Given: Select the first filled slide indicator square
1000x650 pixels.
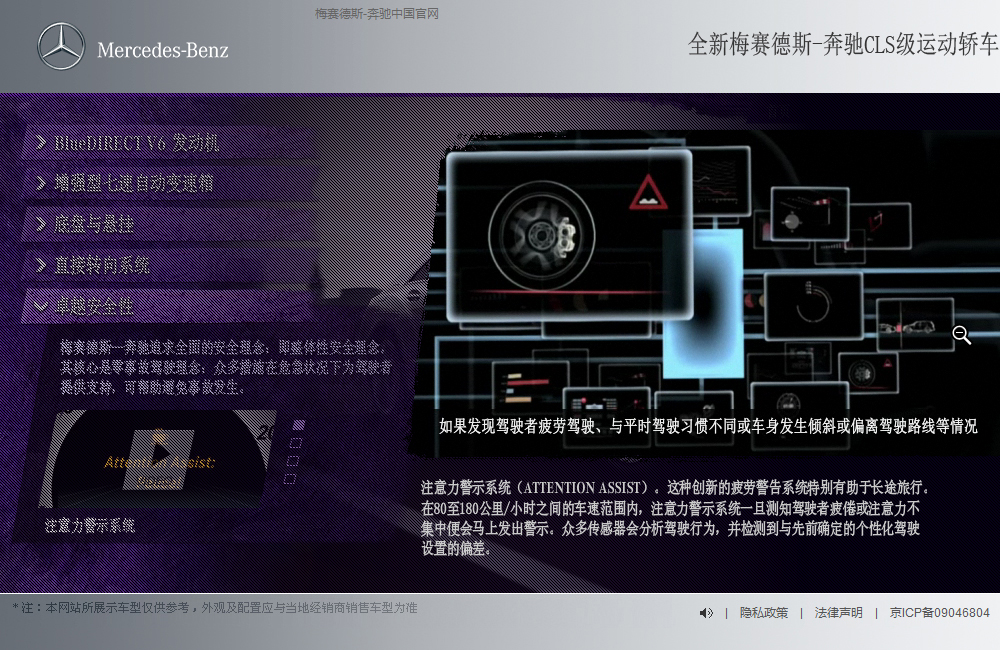Looking at the screenshot, I should click(x=298, y=425).
